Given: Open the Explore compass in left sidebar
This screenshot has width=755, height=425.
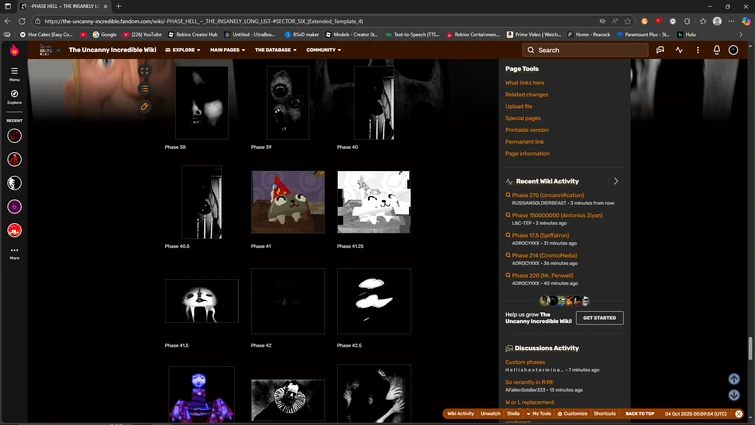Looking at the screenshot, I should 14,93.
